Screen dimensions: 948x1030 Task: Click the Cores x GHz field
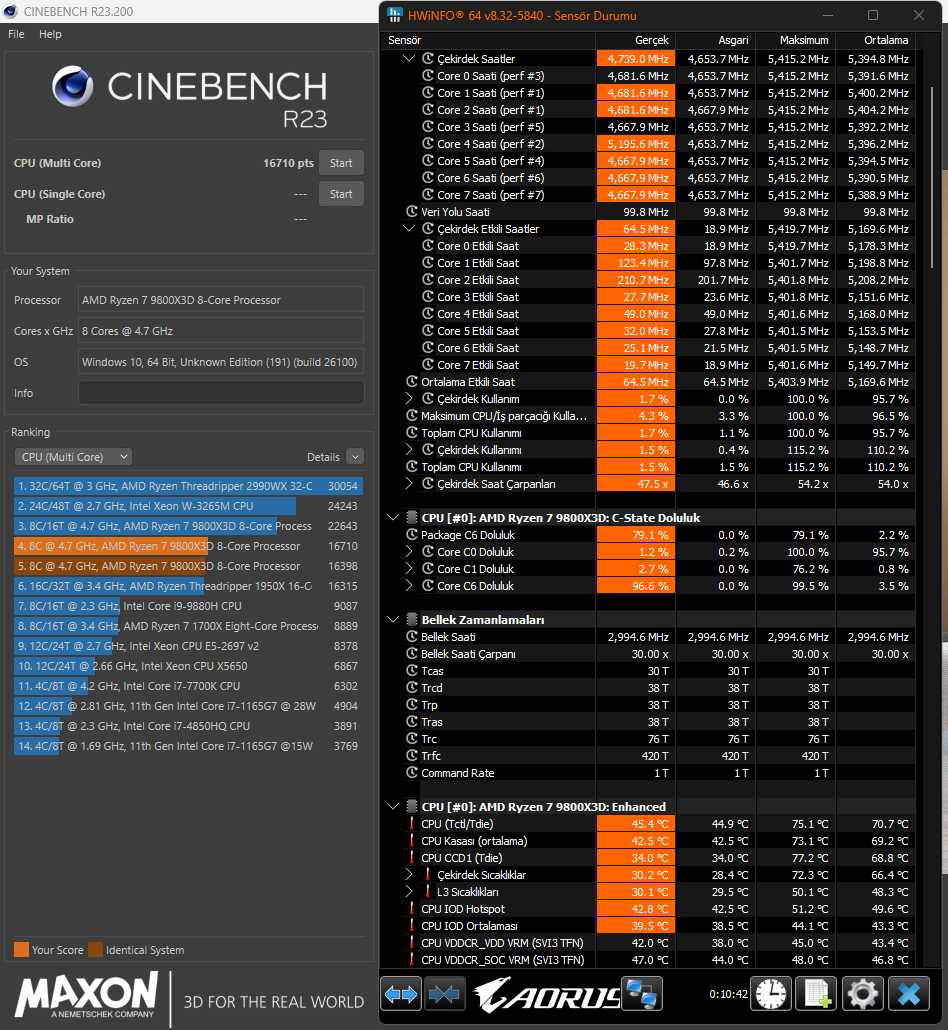tap(221, 330)
